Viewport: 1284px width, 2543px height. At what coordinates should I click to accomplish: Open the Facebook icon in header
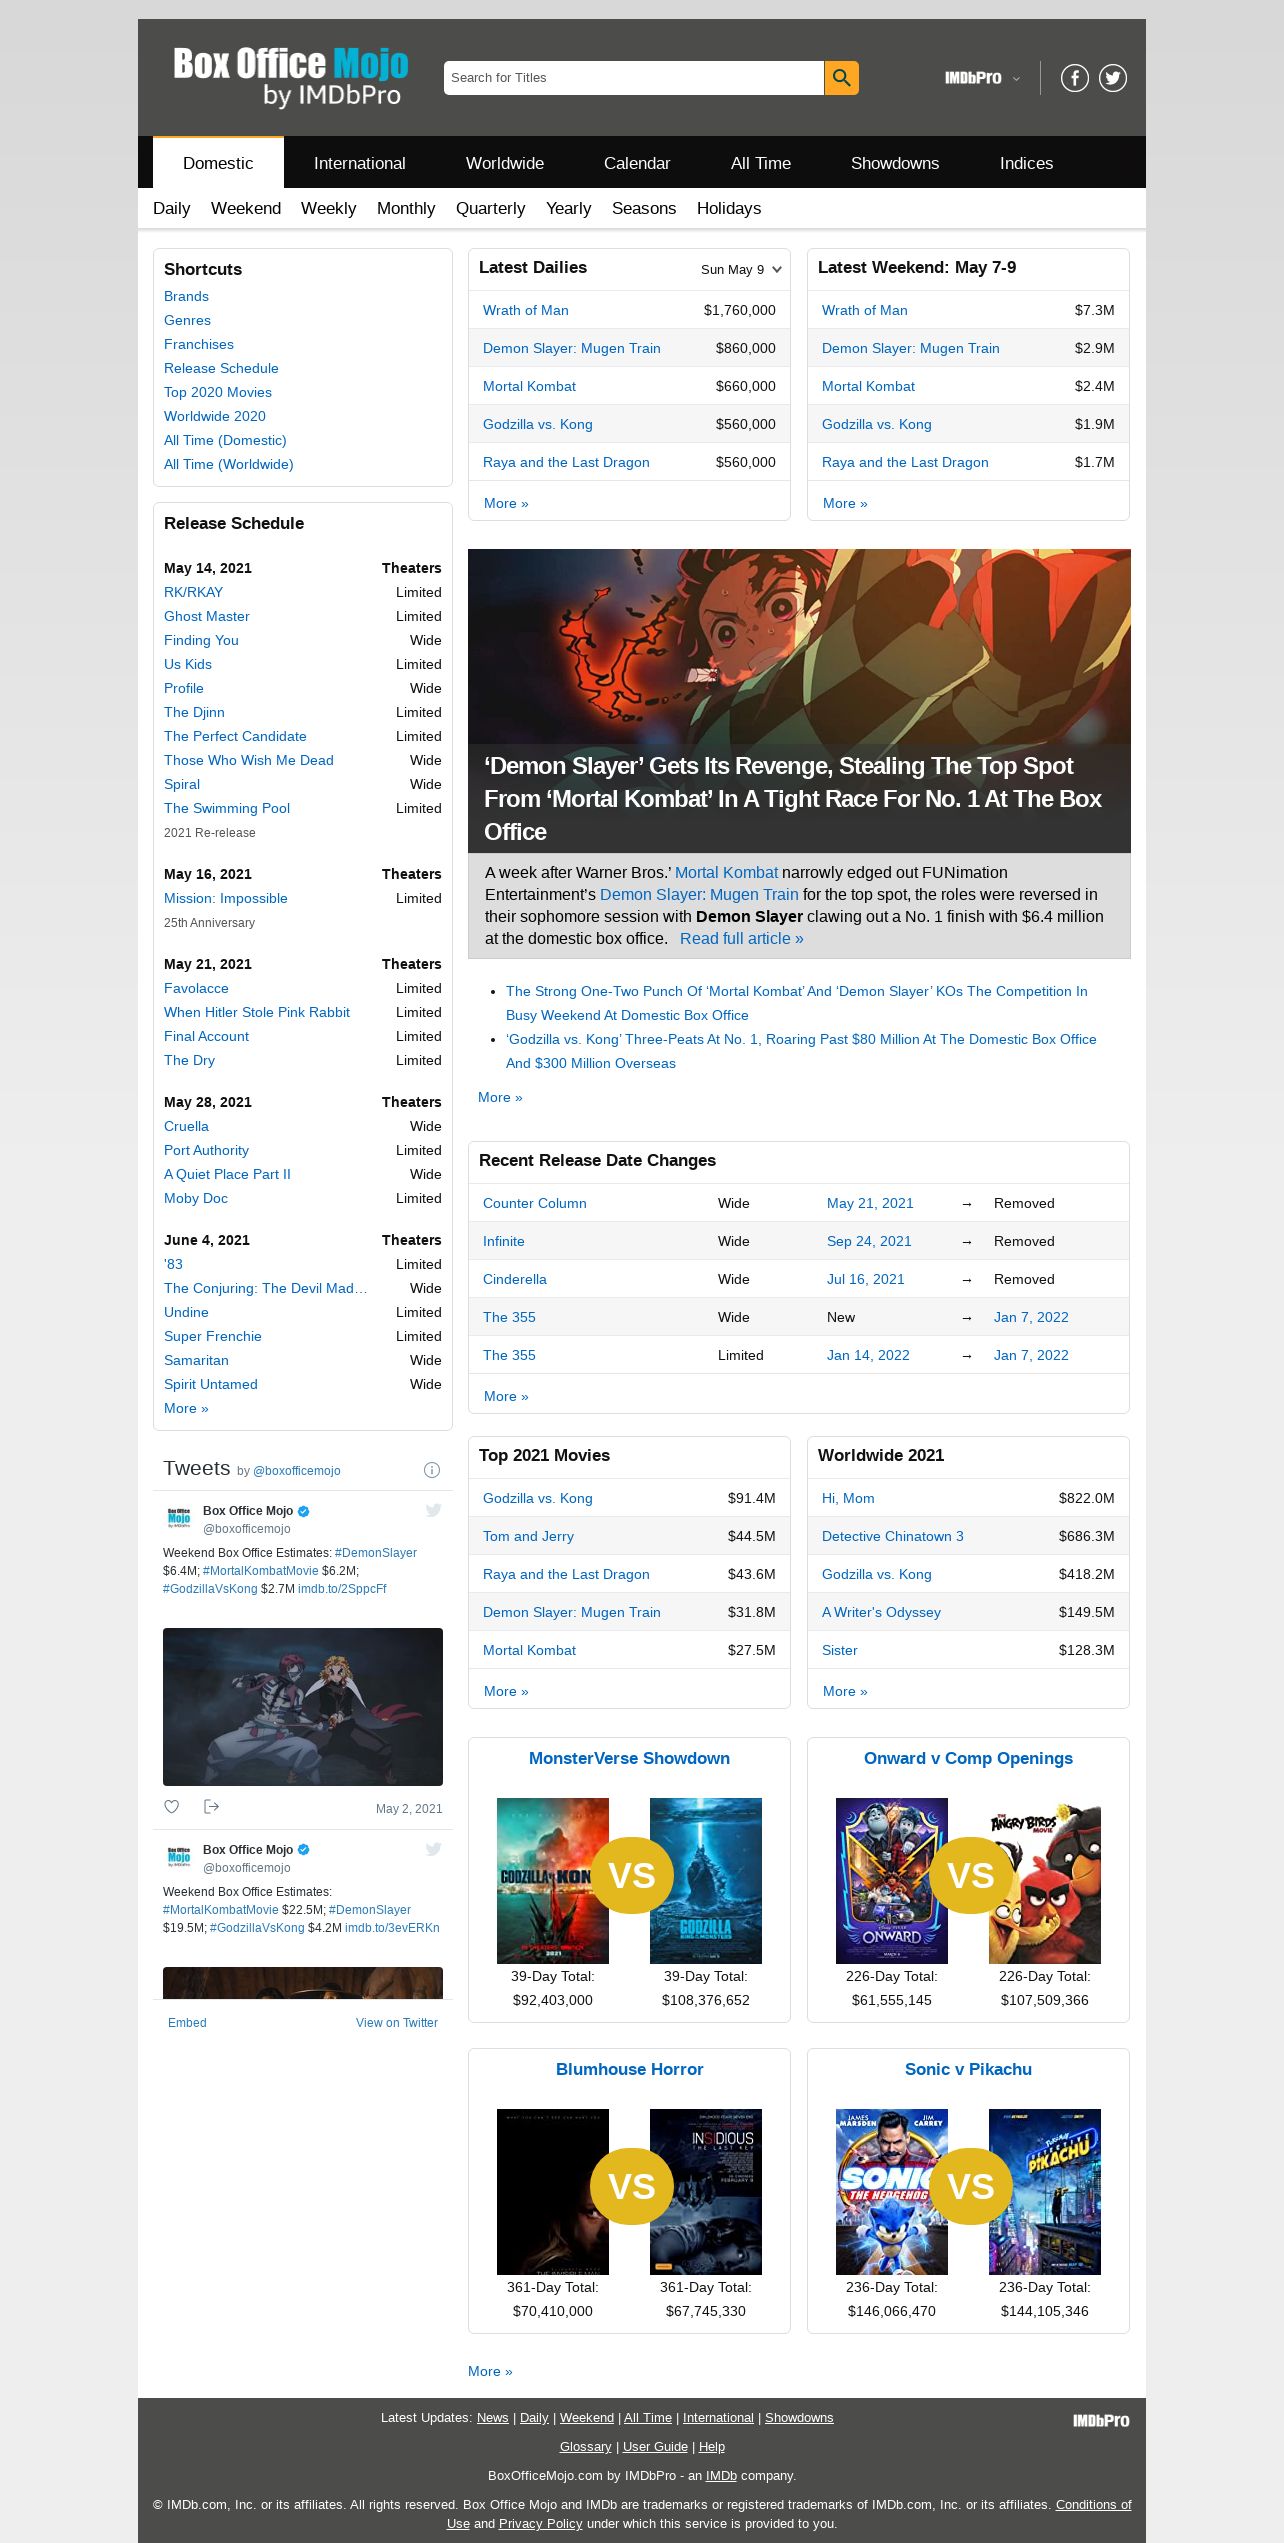coord(1074,78)
